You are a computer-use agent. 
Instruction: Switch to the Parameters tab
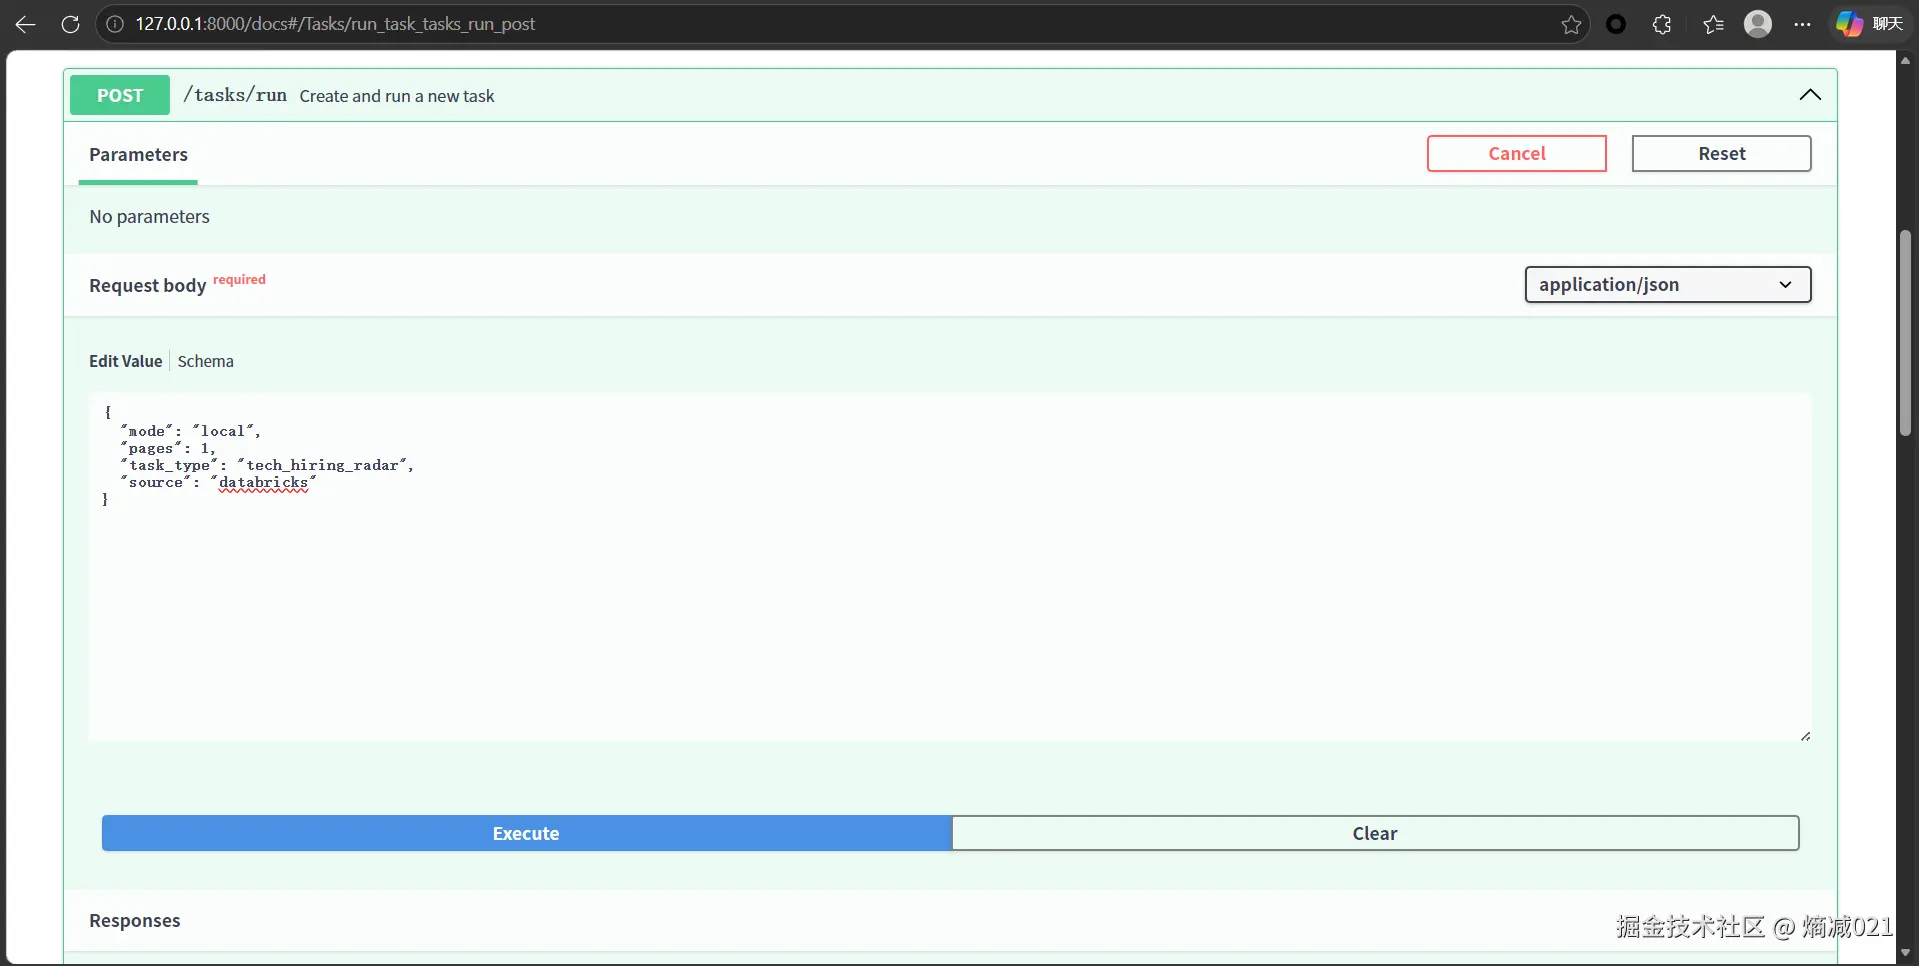(138, 155)
